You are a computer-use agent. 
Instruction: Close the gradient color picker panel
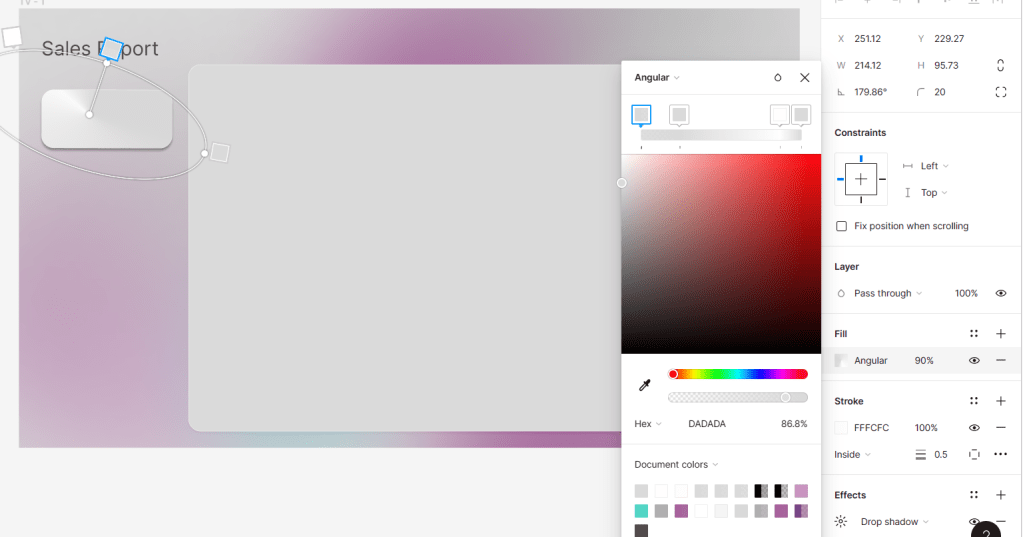804,78
